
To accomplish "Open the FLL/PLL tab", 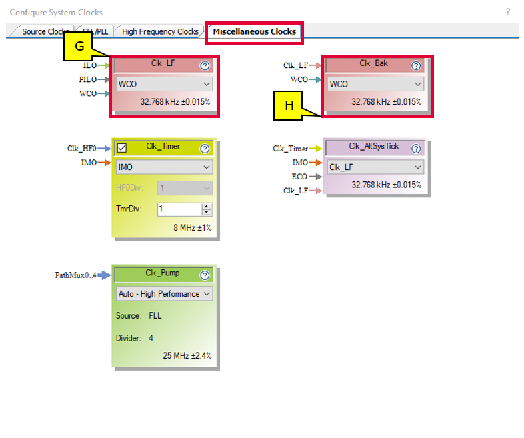I will [x=95, y=32].
